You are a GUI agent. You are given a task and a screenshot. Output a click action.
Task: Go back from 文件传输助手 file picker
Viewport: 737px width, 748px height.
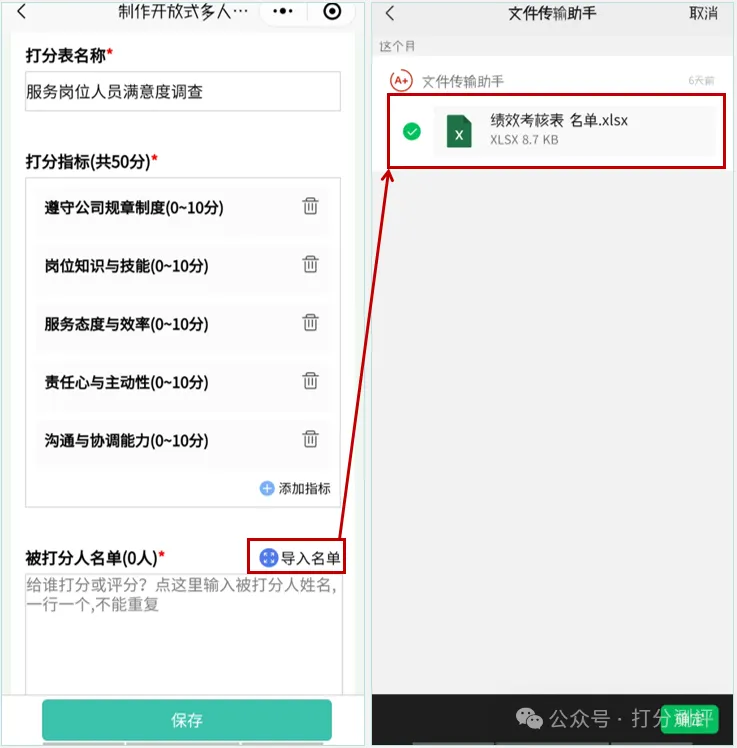tap(390, 13)
